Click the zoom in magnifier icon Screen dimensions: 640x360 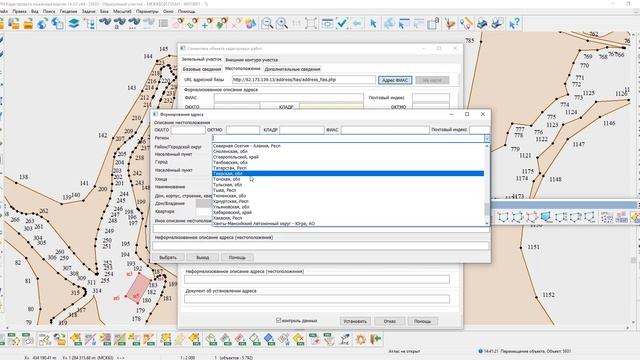click(282, 23)
